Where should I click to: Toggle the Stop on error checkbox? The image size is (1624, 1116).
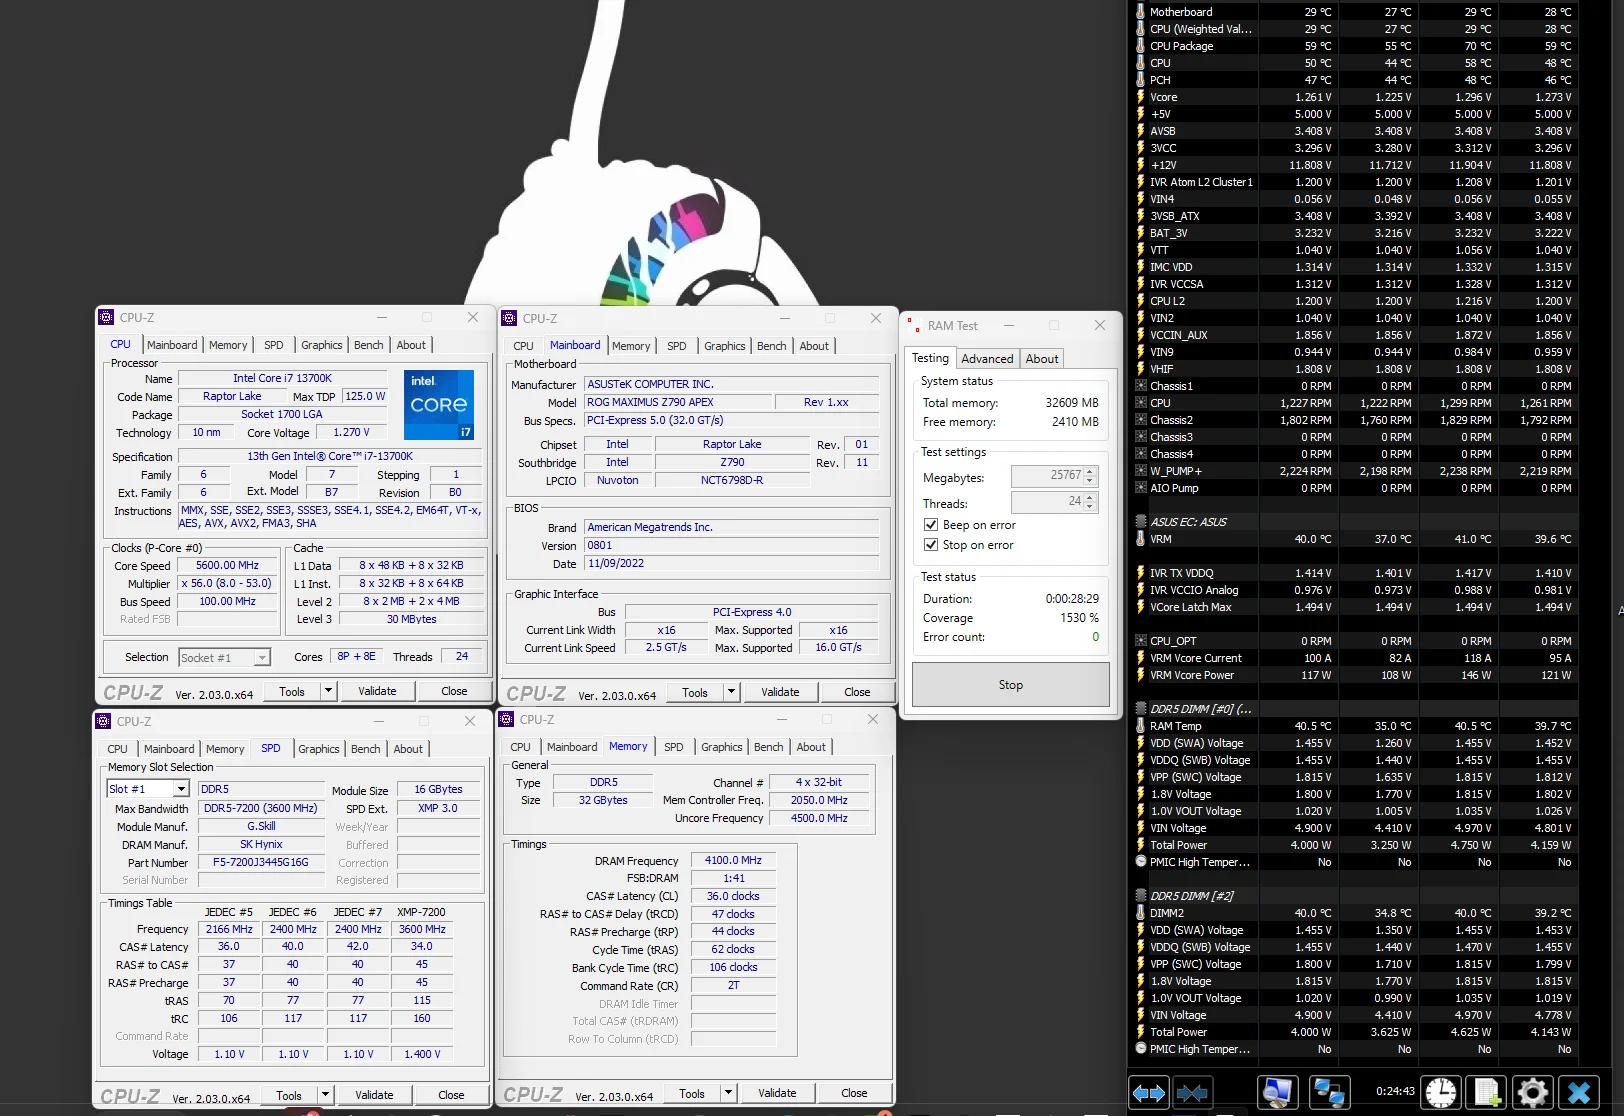point(931,545)
